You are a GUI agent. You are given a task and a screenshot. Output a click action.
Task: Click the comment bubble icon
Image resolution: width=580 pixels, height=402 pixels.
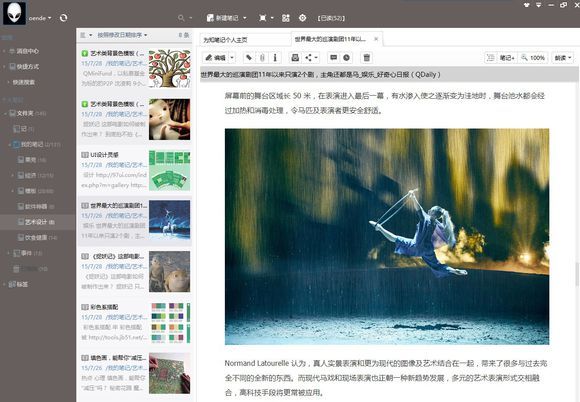[333, 58]
